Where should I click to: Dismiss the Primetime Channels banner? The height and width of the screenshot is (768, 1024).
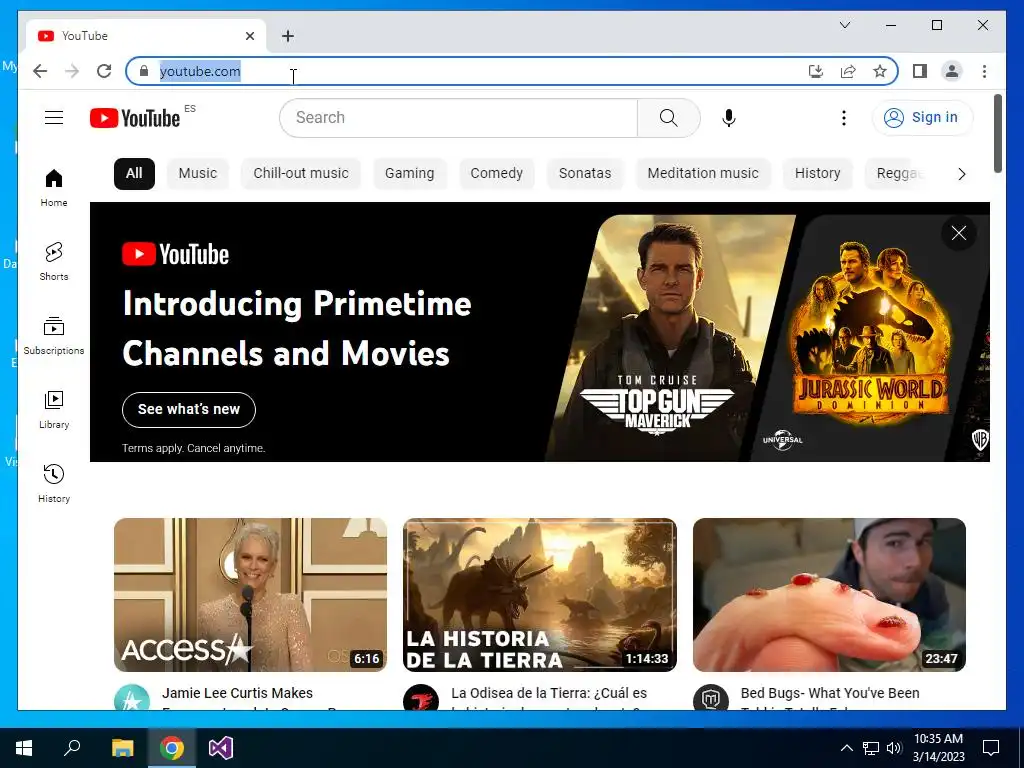point(959,233)
